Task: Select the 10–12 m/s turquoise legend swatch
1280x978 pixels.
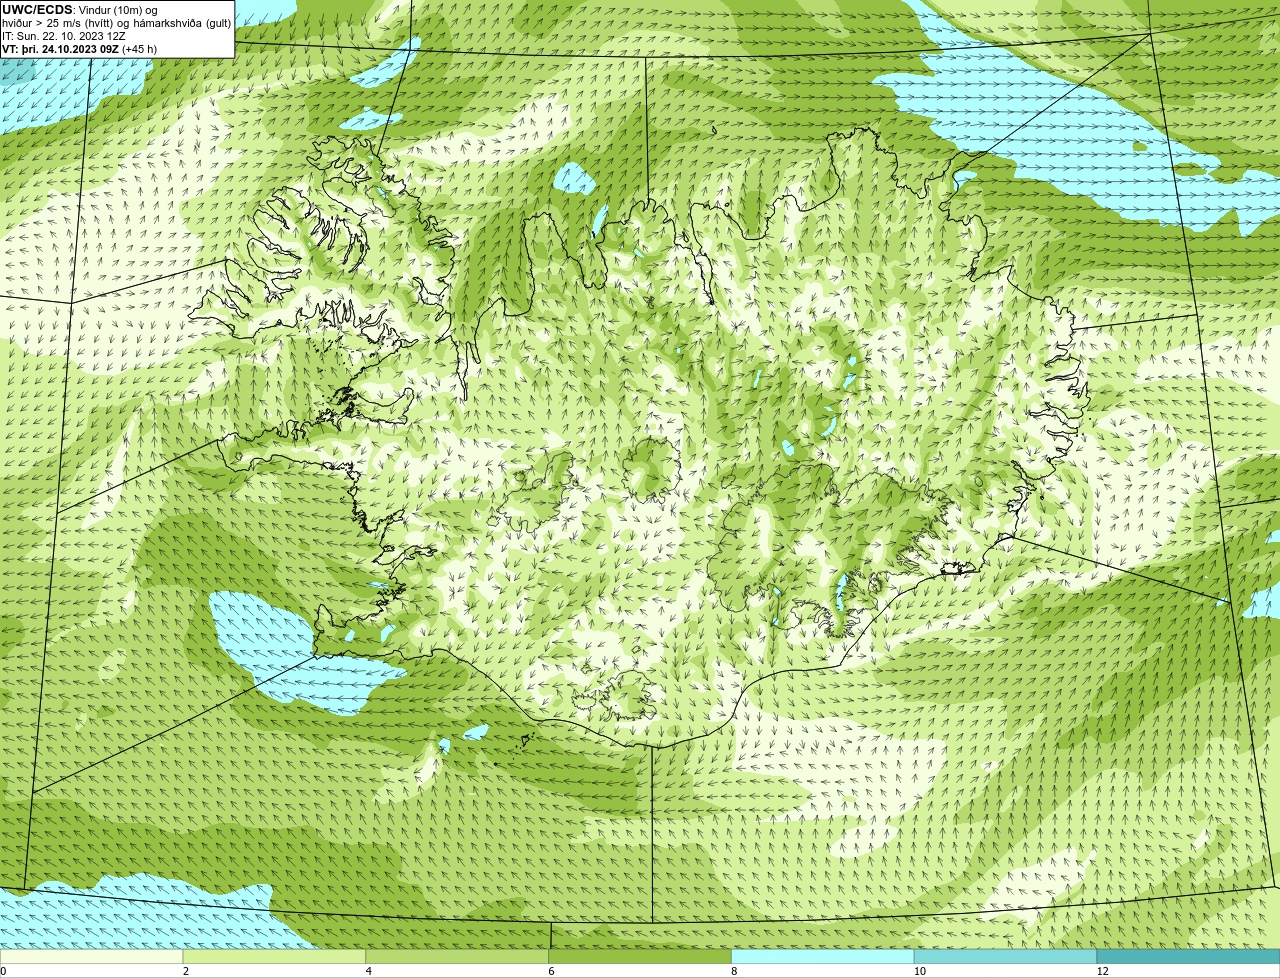Action: (x=1006, y=957)
